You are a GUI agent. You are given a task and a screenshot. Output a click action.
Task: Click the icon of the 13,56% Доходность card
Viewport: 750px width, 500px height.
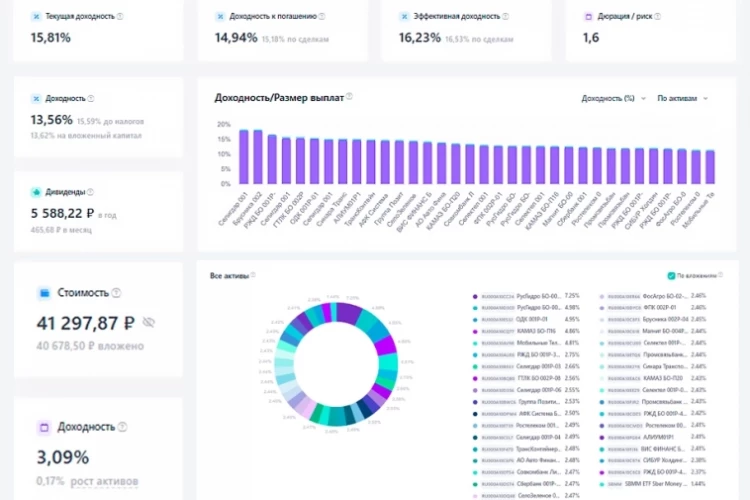pyautogui.click(x=36, y=99)
